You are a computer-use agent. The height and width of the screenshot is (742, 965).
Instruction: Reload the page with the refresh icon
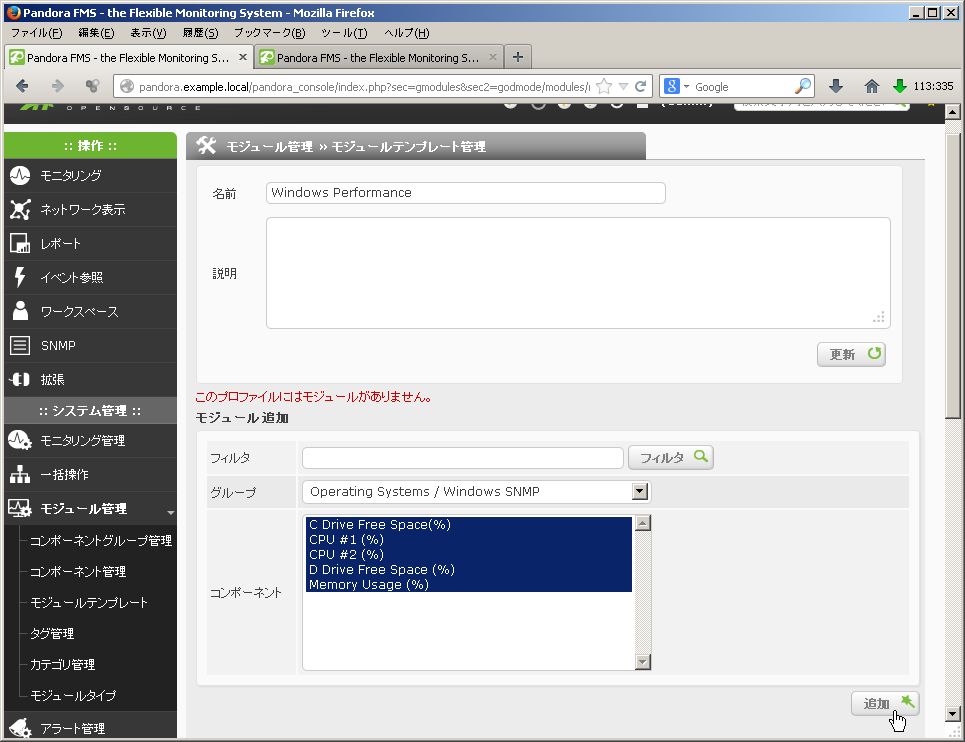[x=641, y=86]
